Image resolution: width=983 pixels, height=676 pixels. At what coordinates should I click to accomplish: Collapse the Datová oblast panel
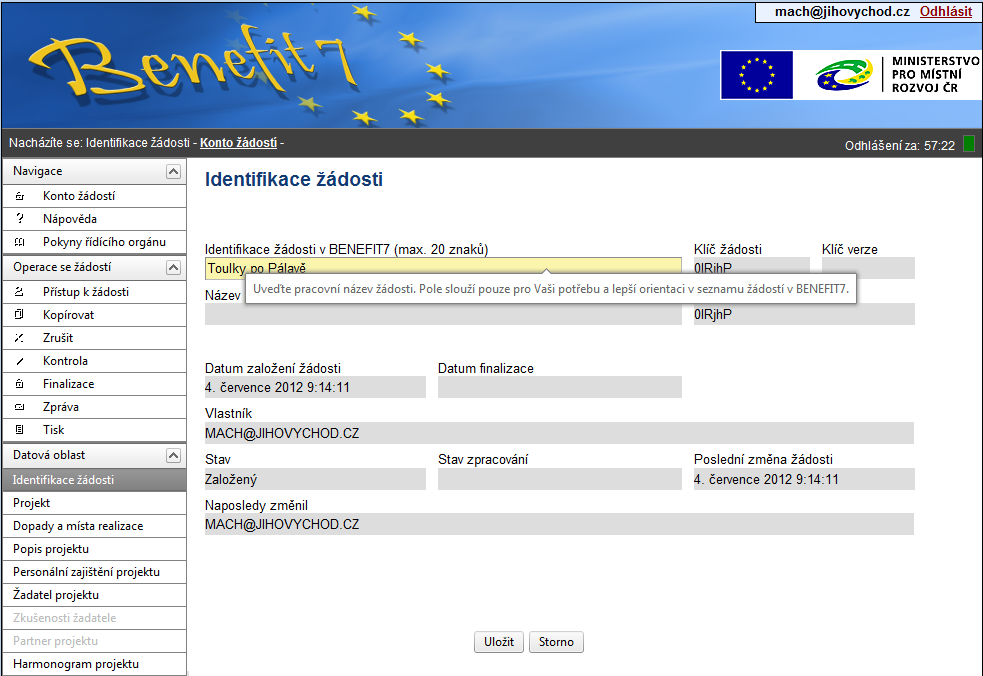point(174,455)
